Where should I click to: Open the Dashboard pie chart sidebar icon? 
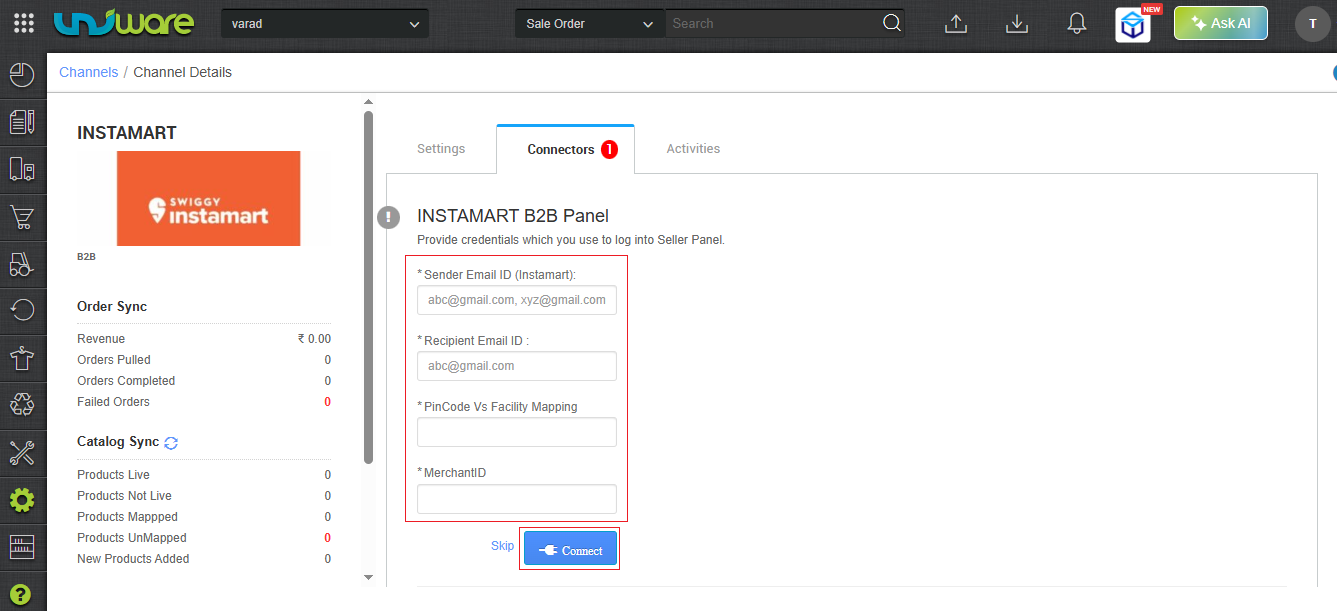[22, 74]
